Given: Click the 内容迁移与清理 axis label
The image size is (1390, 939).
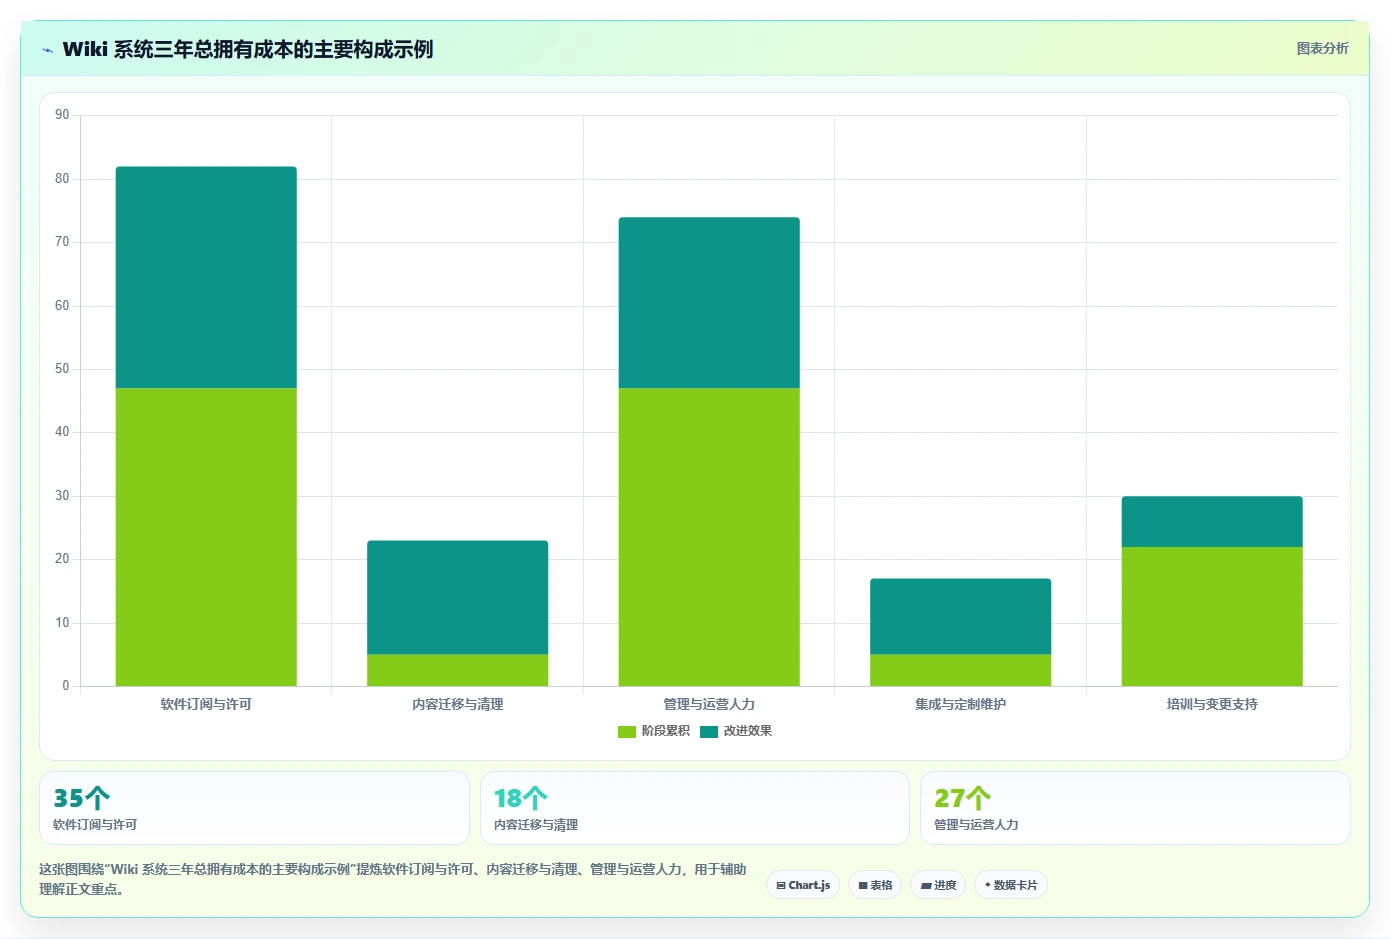Looking at the screenshot, I should [457, 704].
